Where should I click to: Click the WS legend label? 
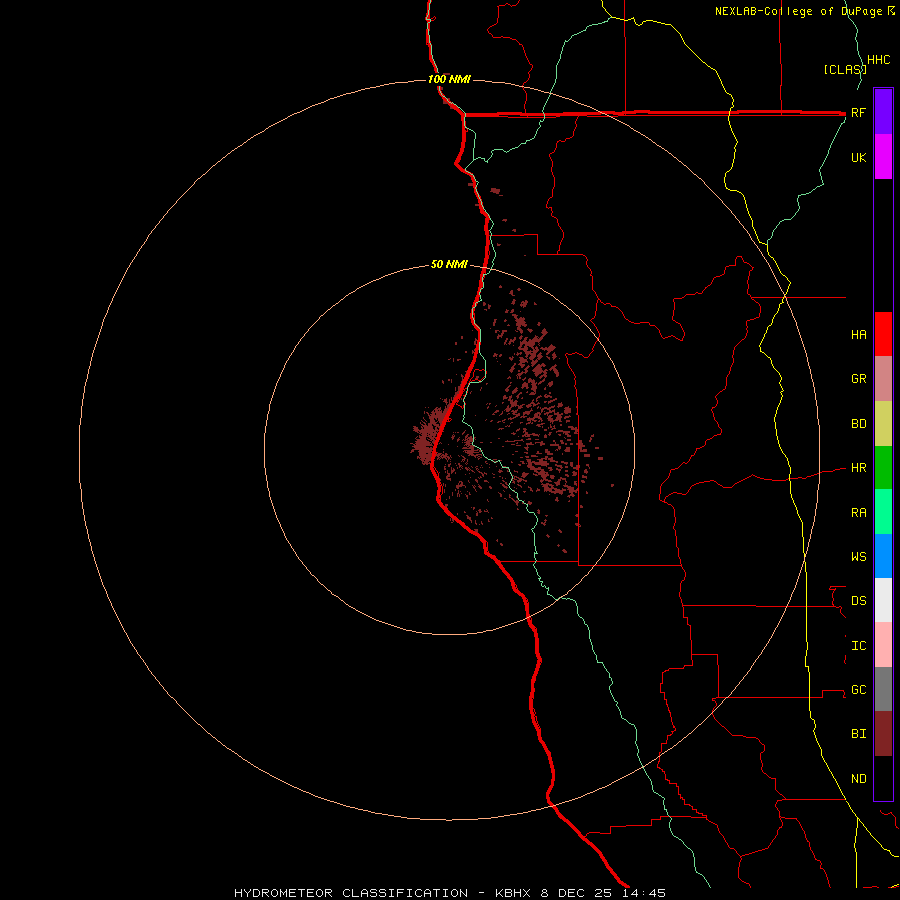(858, 557)
